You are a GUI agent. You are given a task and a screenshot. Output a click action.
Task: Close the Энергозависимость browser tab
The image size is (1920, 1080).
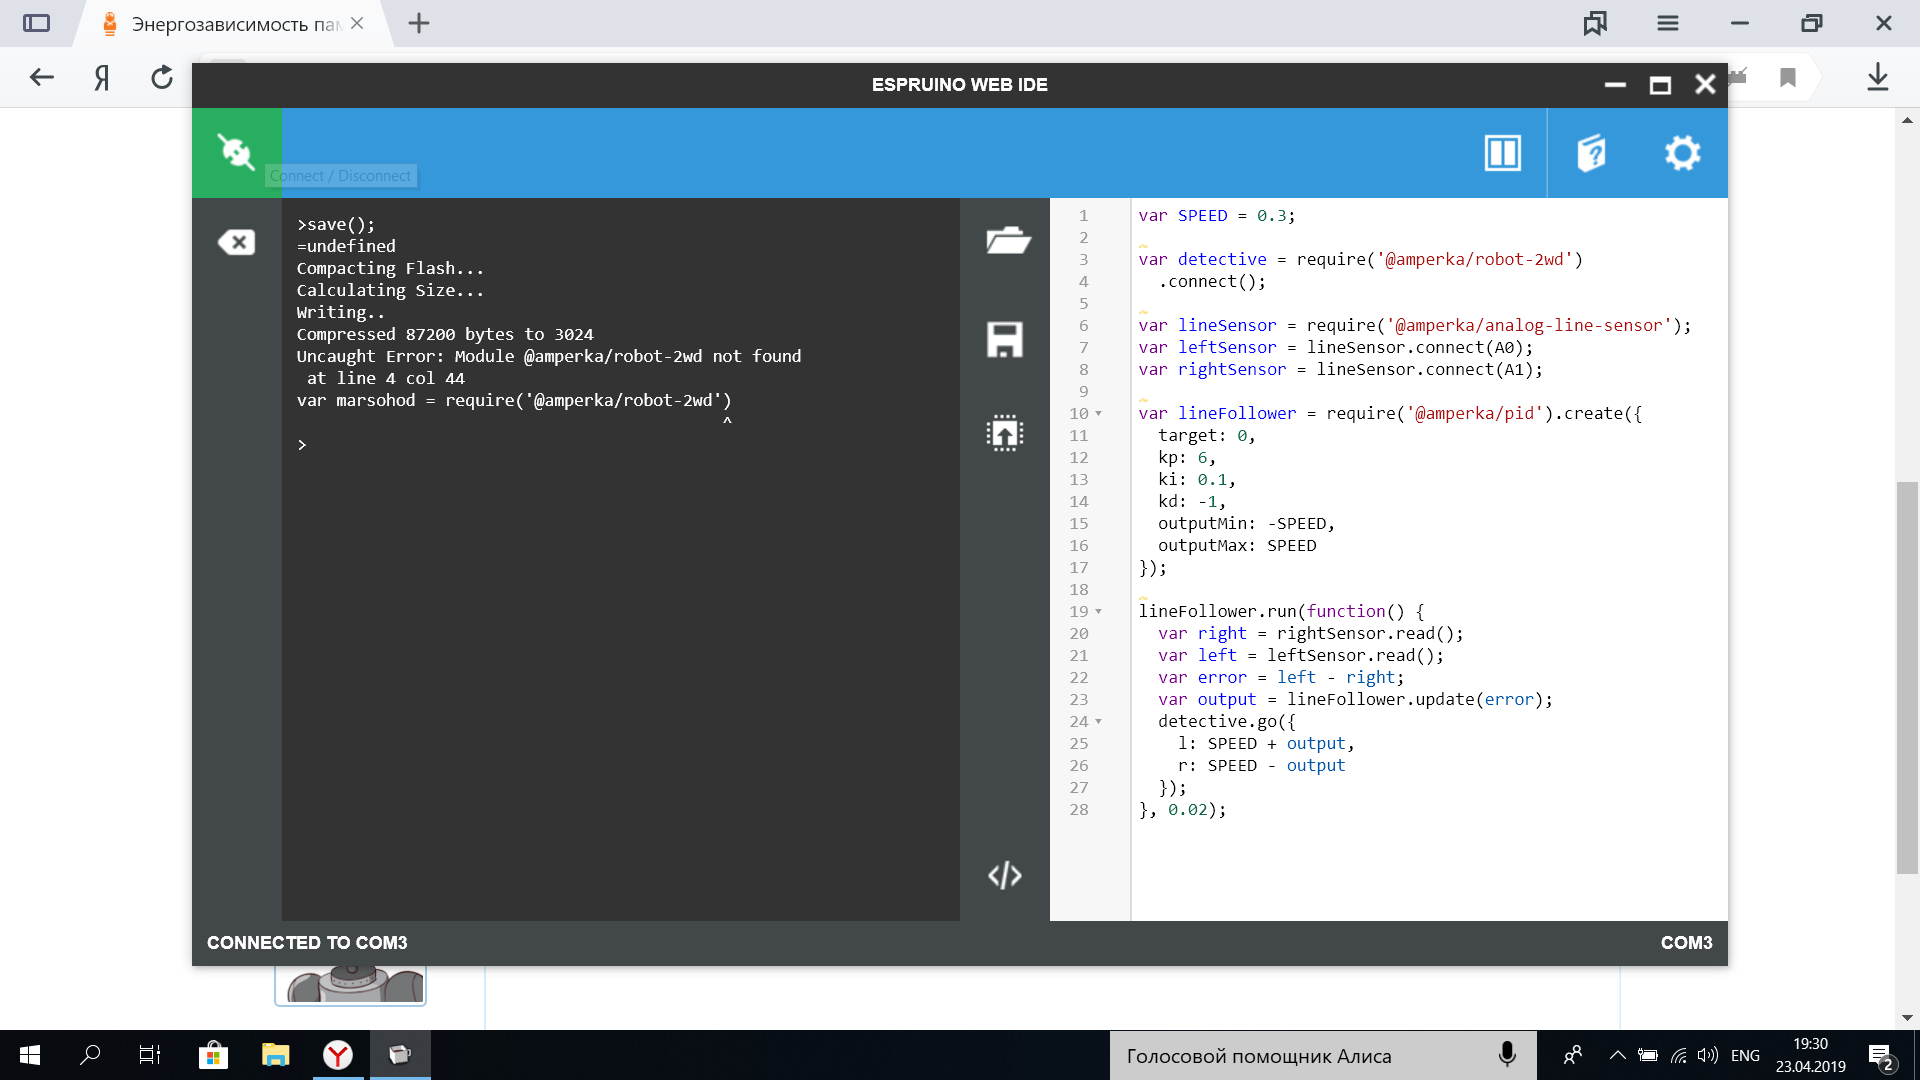357,23
